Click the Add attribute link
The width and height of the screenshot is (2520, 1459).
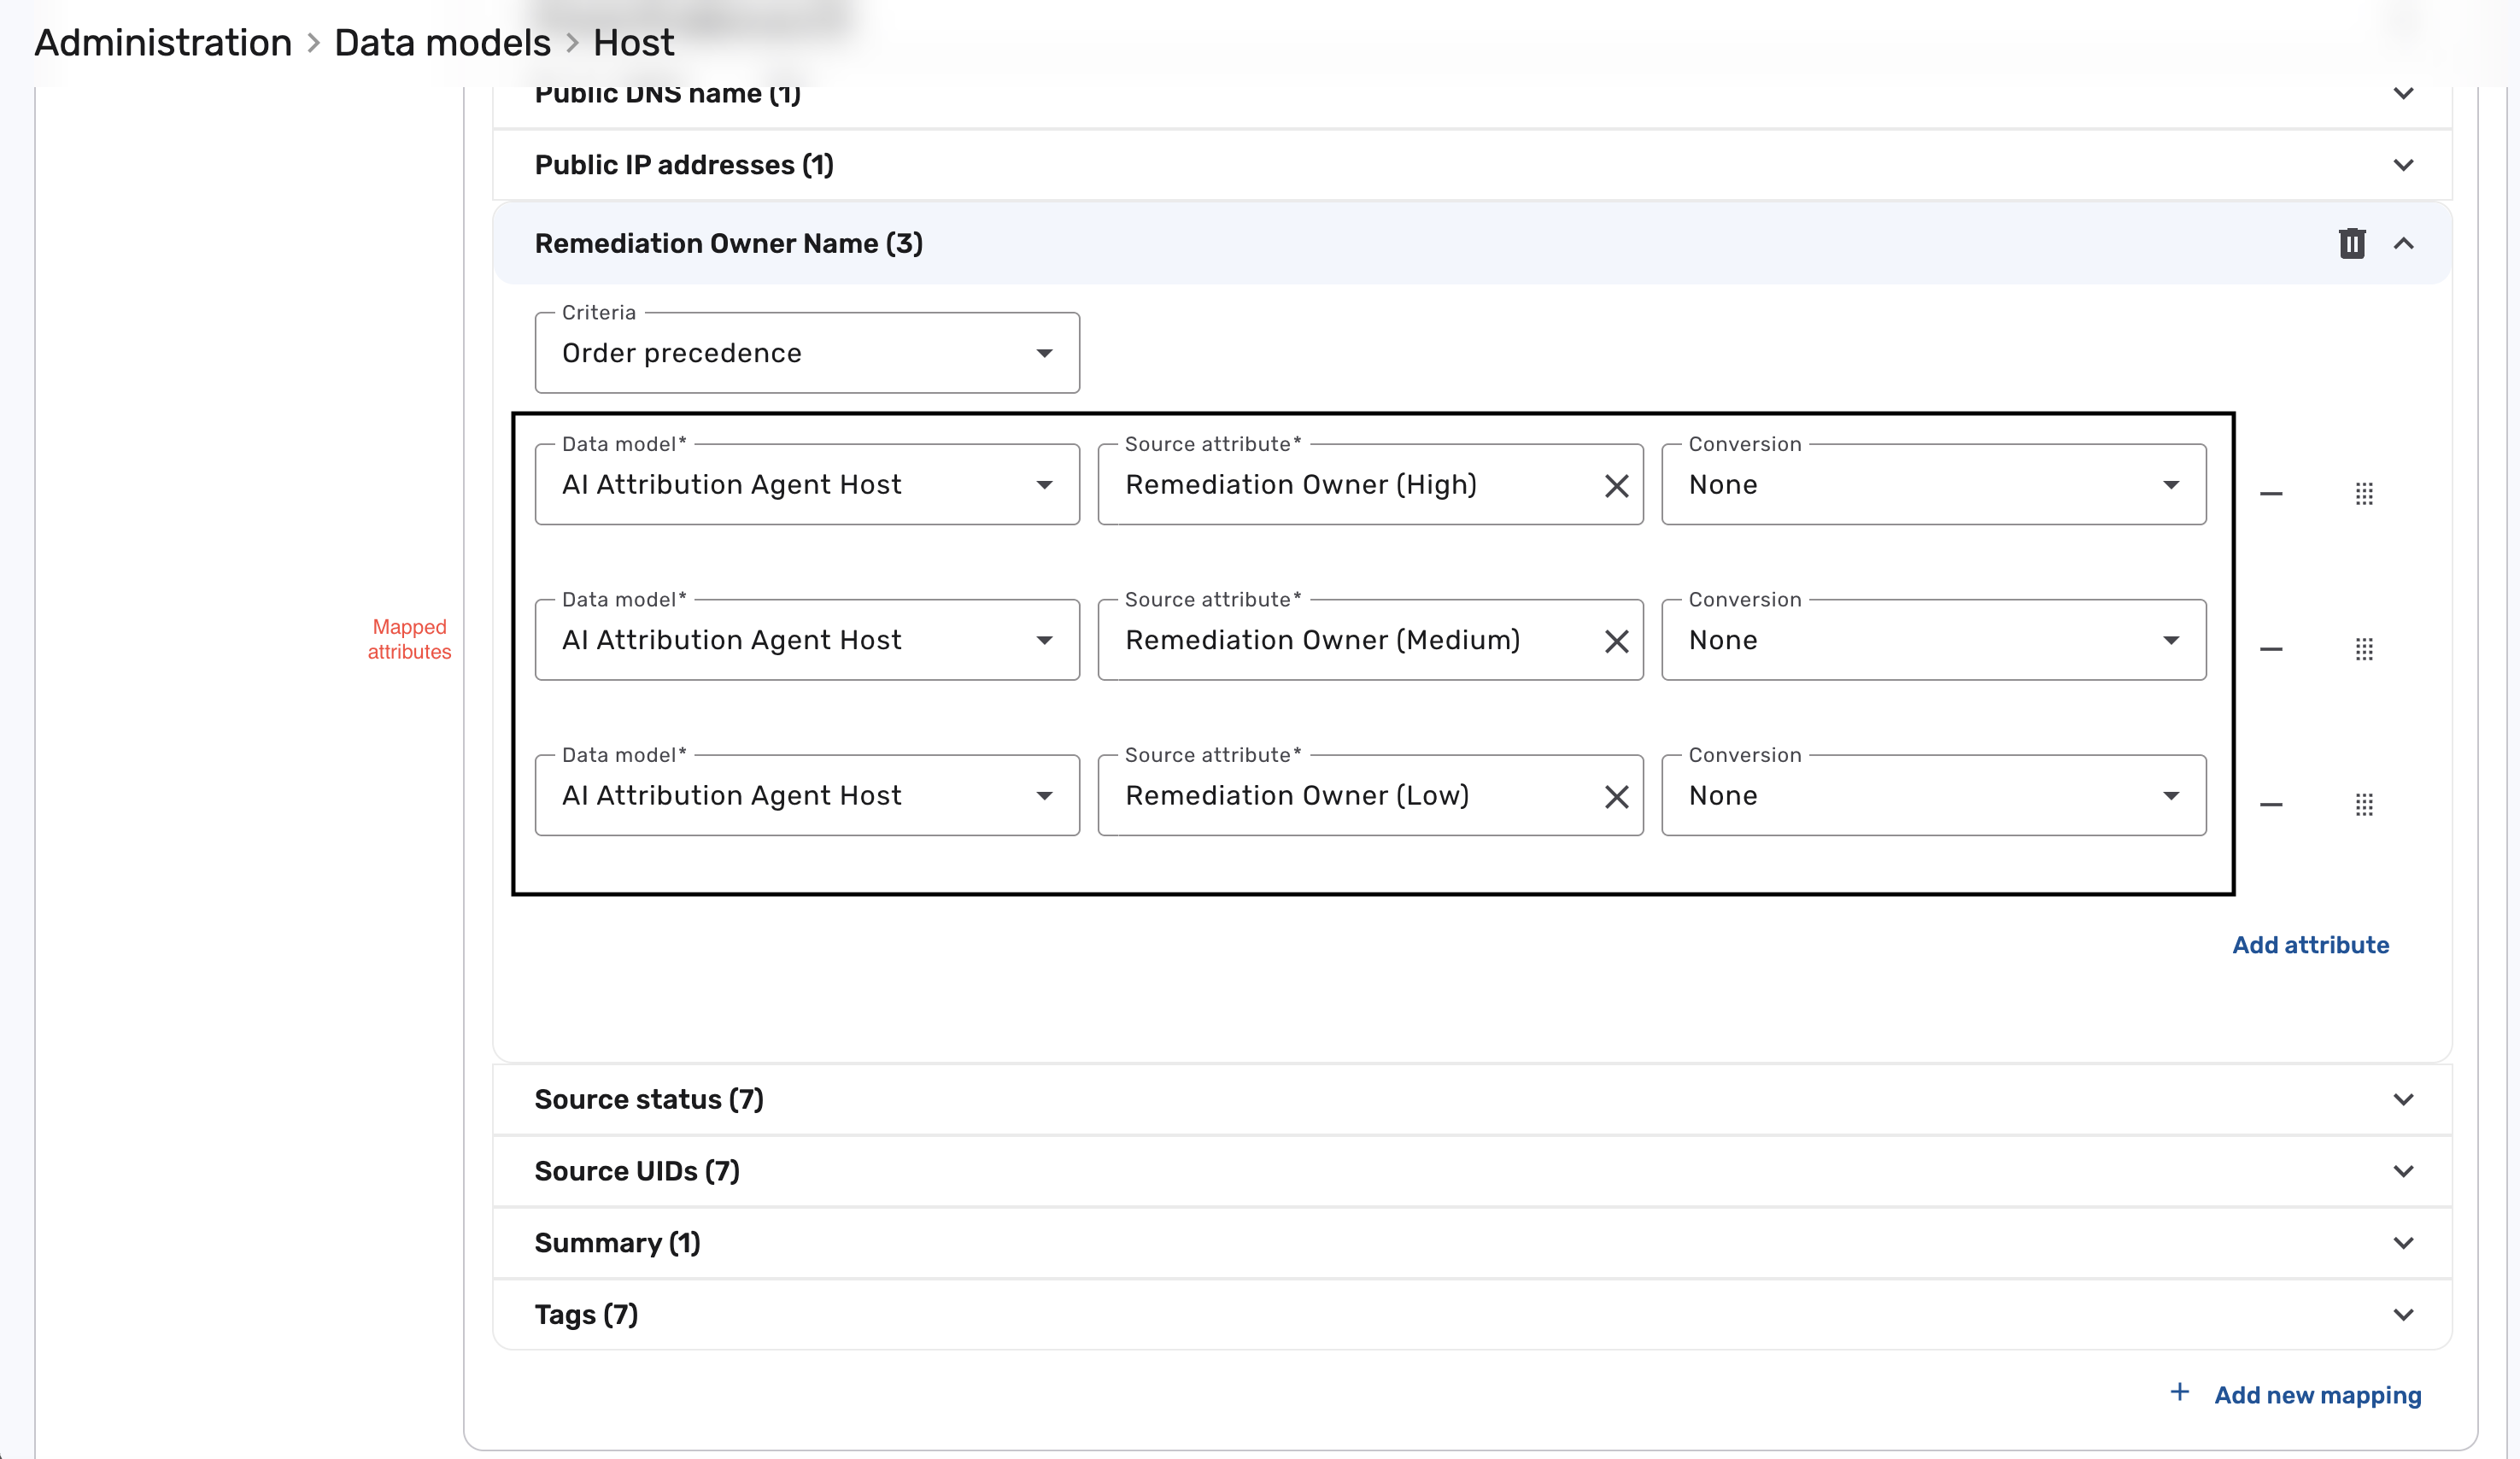(x=2310, y=945)
